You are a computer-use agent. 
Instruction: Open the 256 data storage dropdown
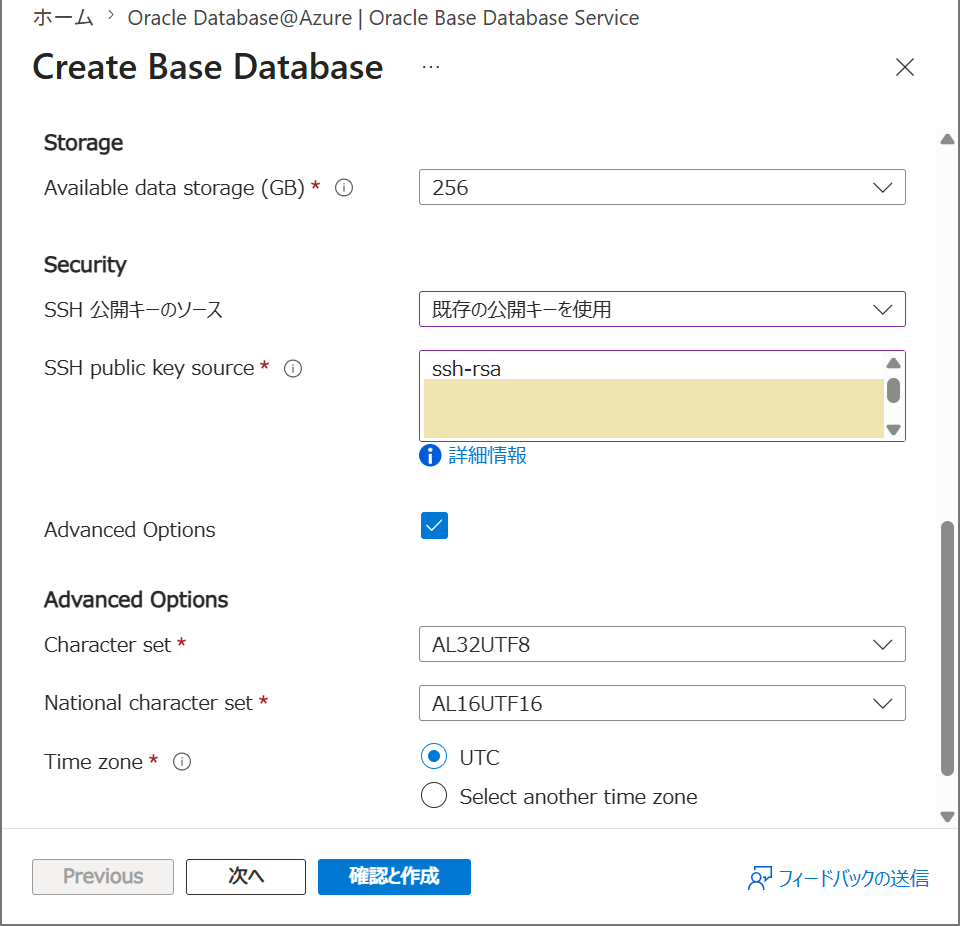(662, 187)
